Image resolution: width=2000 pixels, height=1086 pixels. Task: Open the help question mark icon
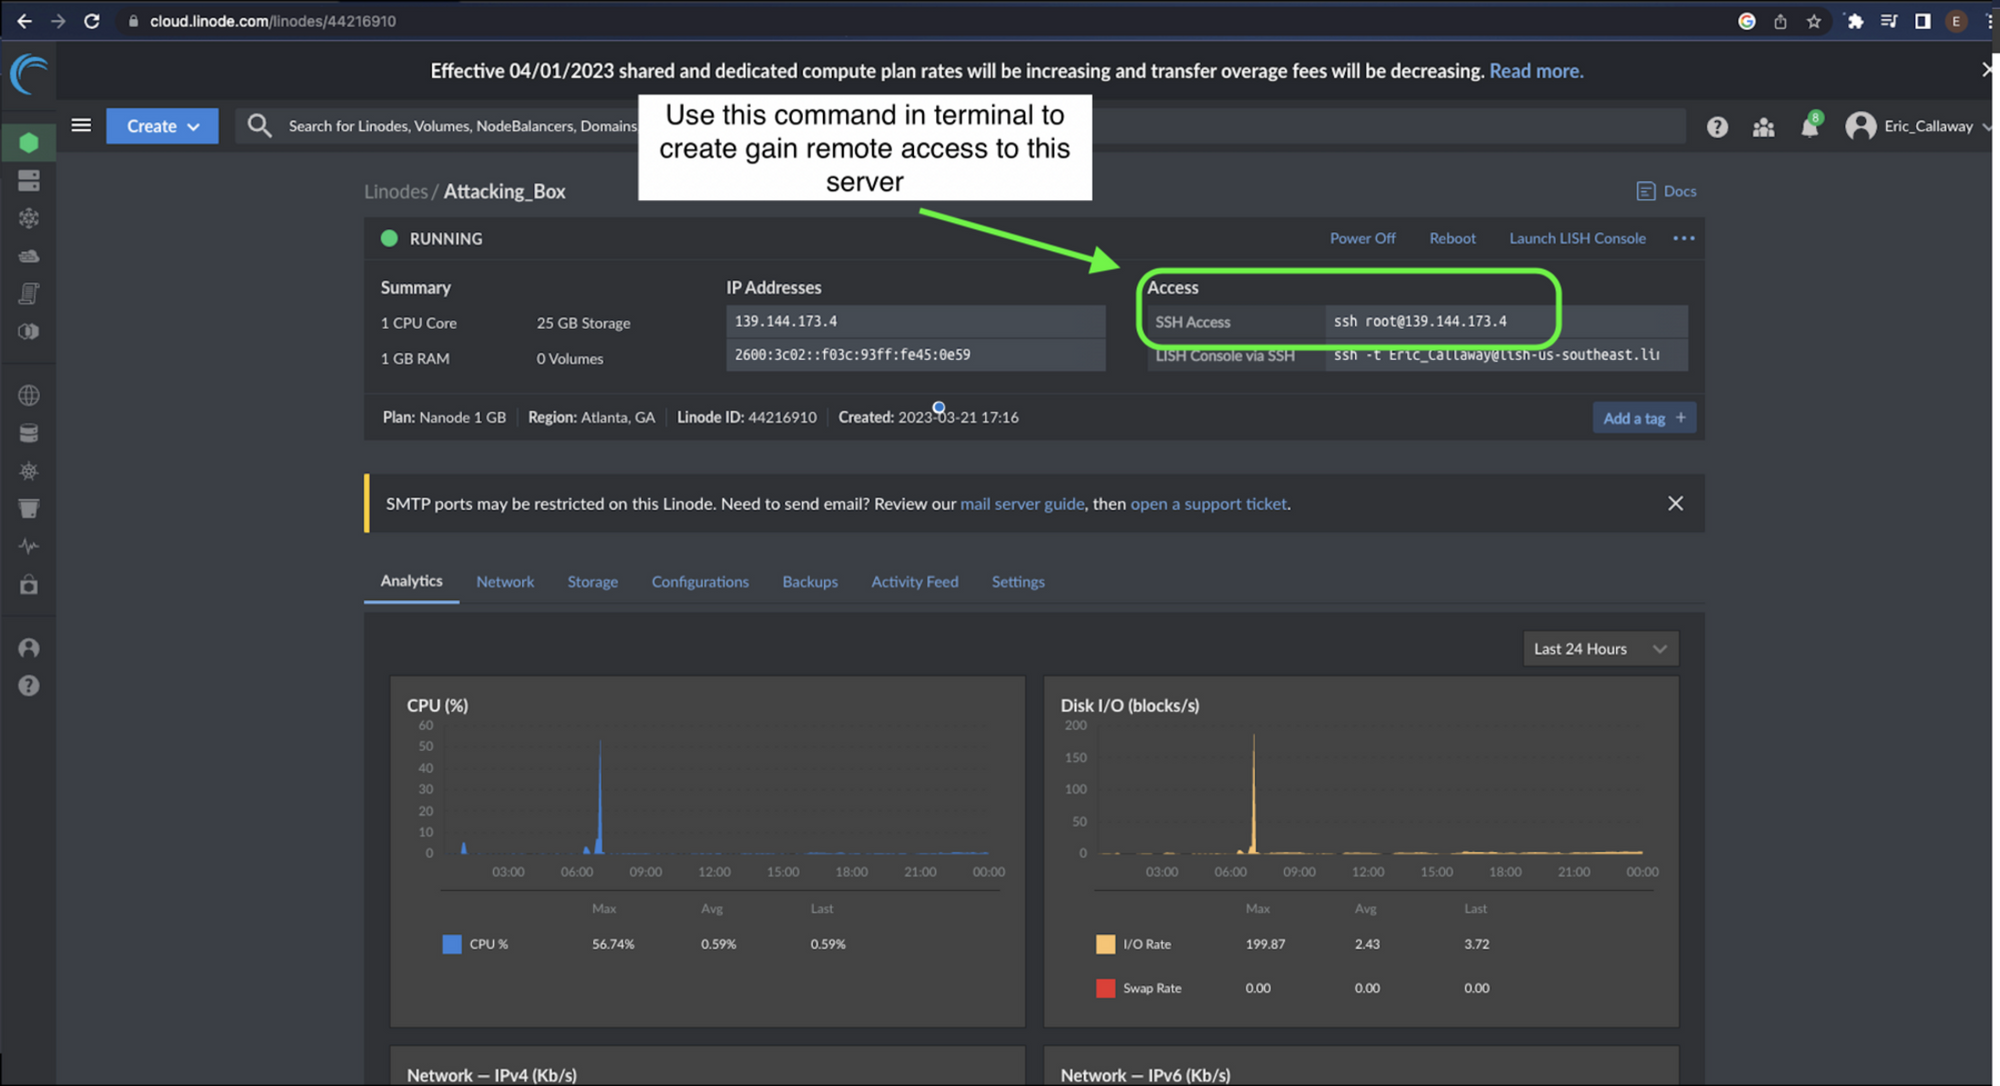point(1717,127)
